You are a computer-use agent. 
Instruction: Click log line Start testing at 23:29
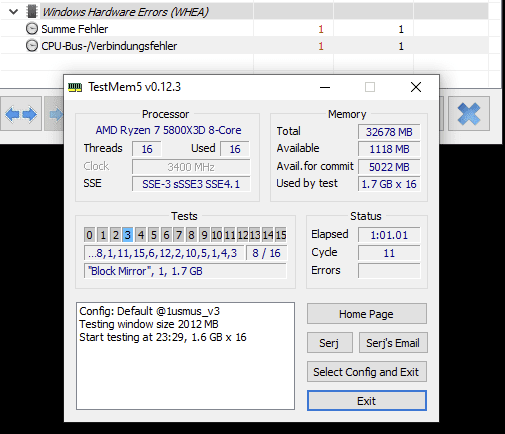point(163,337)
